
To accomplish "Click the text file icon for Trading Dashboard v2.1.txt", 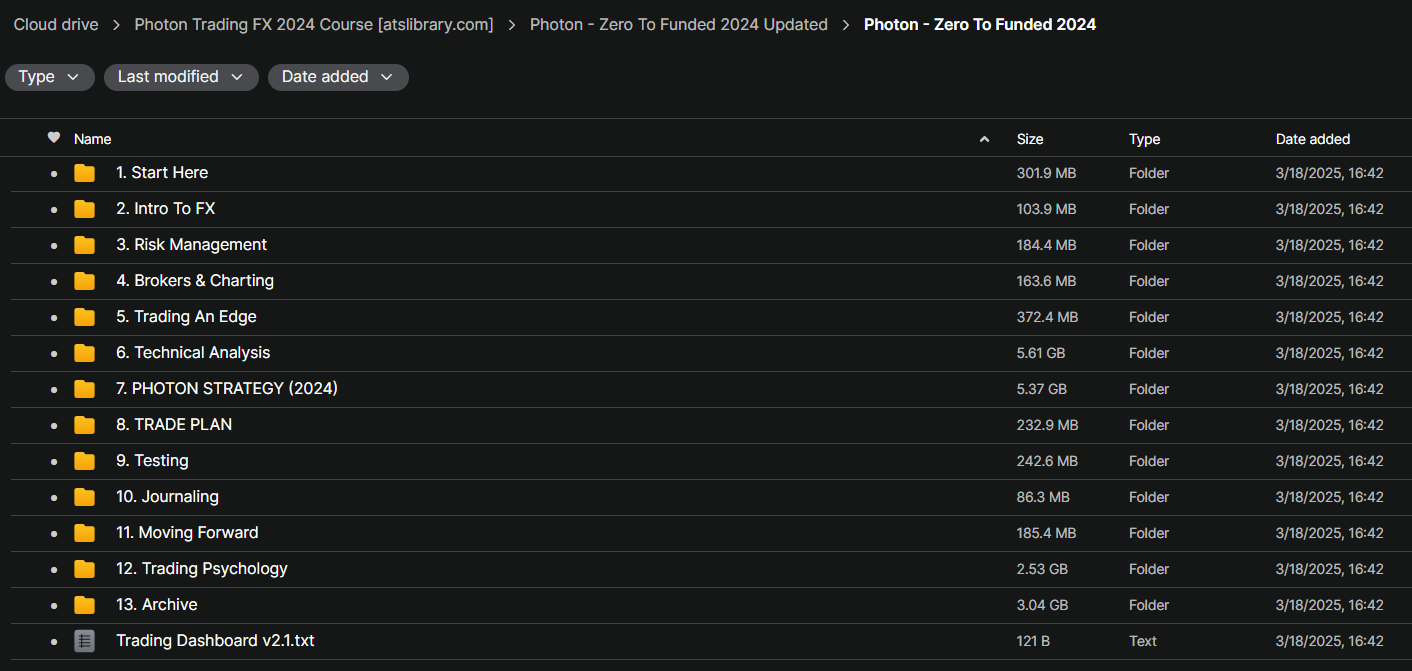I will pyautogui.click(x=85, y=641).
